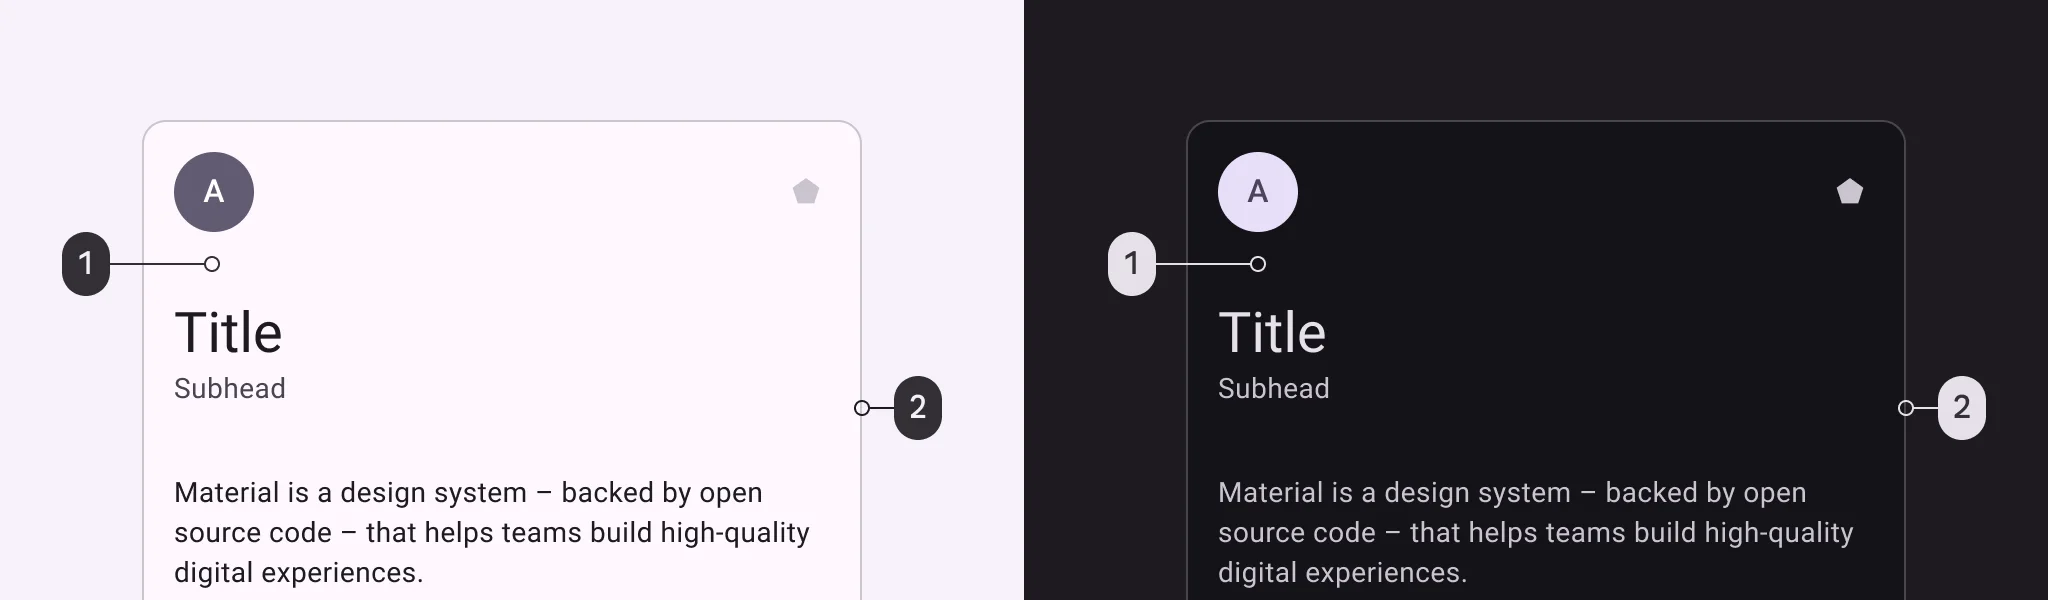The height and width of the screenshot is (600, 2048).
Task: Click the avatar circle labeled A on light card
Action: pyautogui.click(x=214, y=192)
